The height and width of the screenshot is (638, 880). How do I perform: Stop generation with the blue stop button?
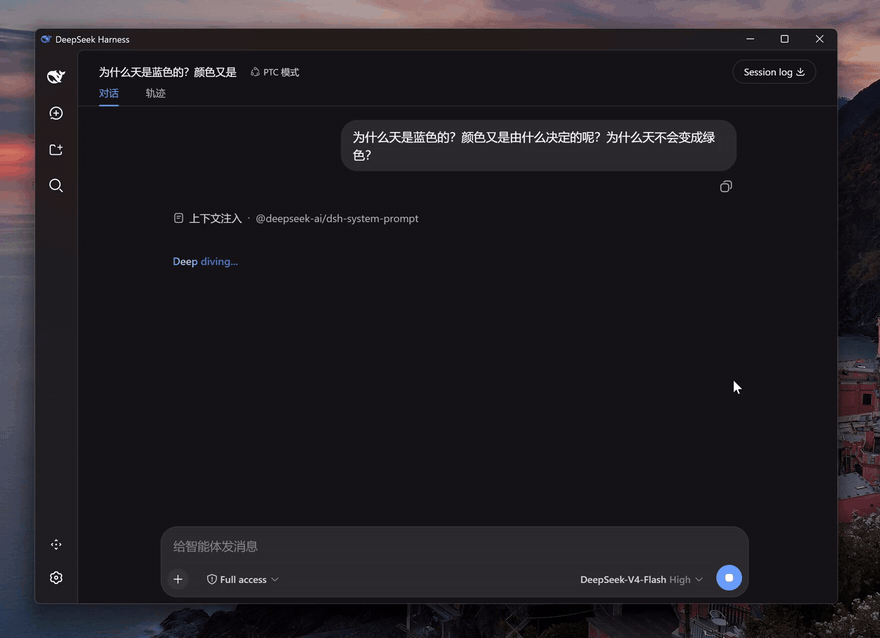[728, 578]
